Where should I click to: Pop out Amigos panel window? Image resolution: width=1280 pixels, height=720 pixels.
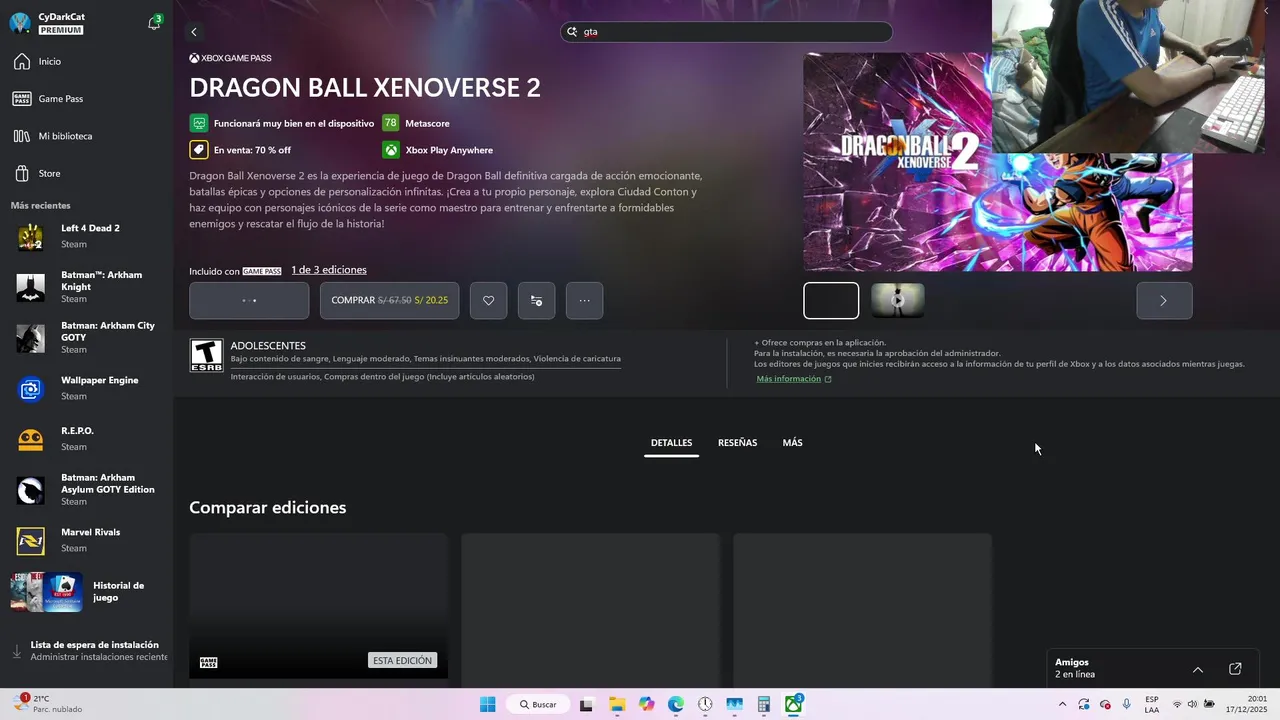tap(1235, 669)
